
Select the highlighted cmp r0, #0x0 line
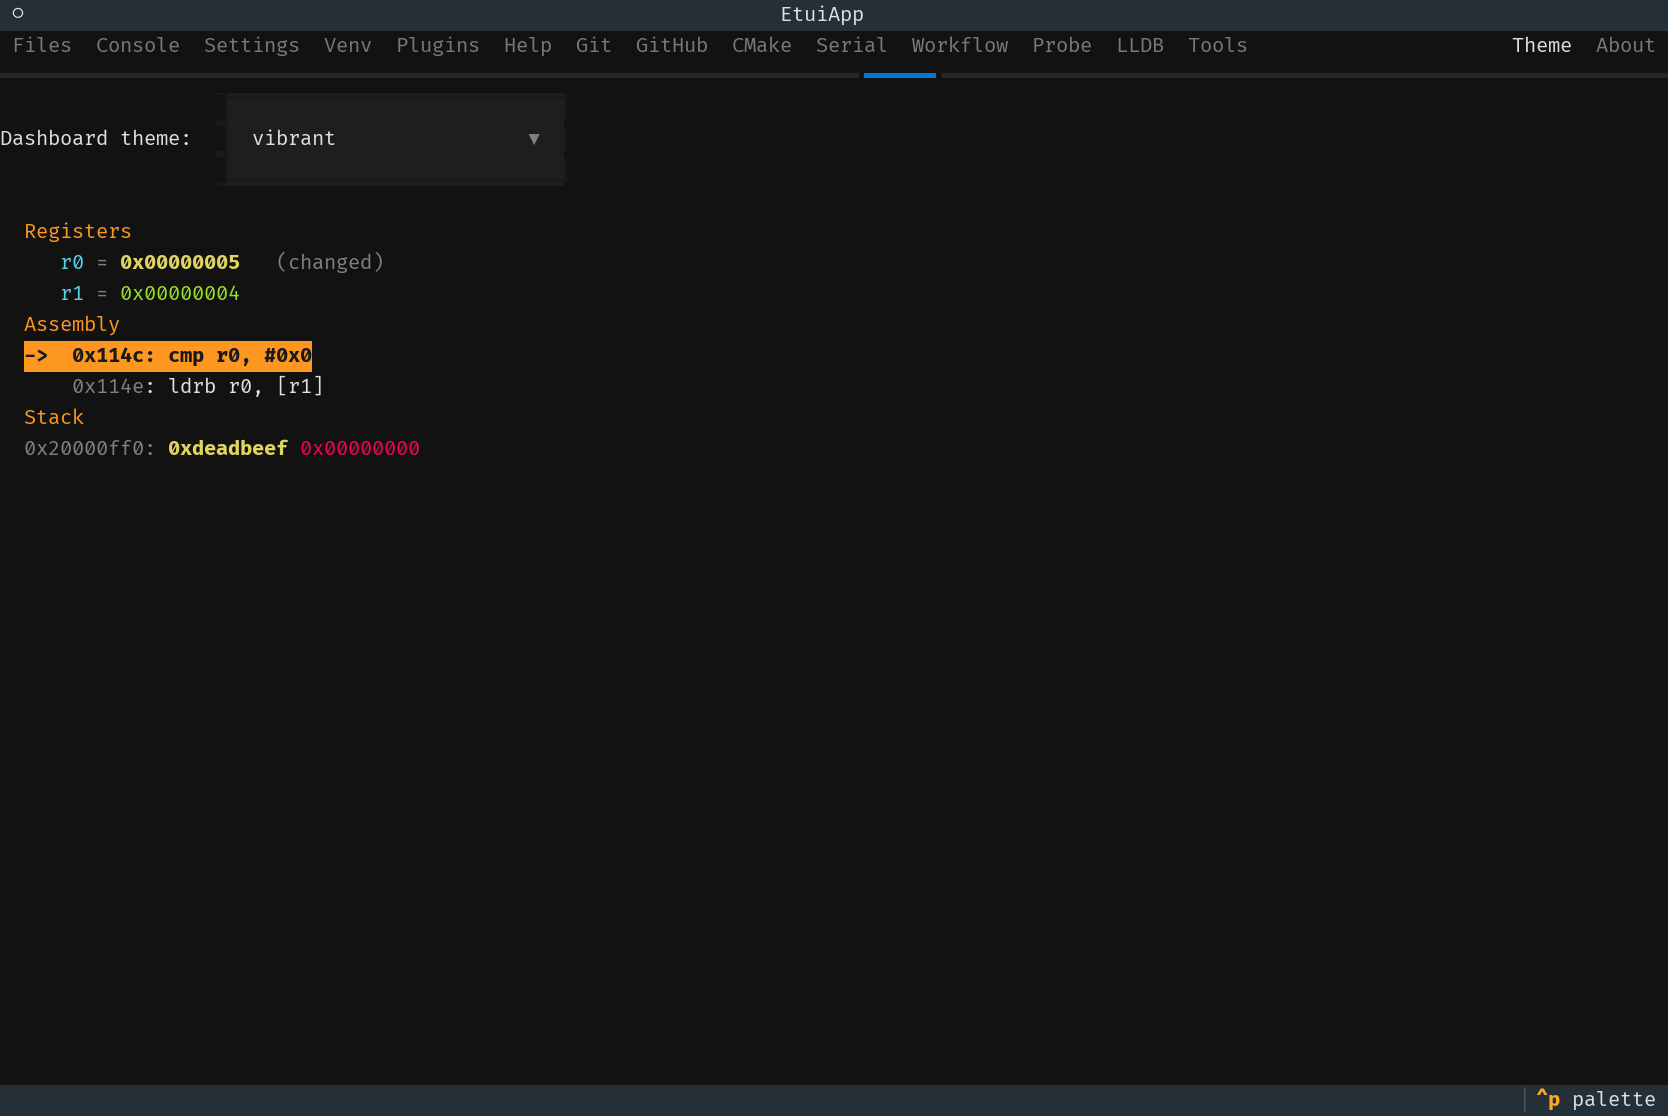tap(168, 356)
